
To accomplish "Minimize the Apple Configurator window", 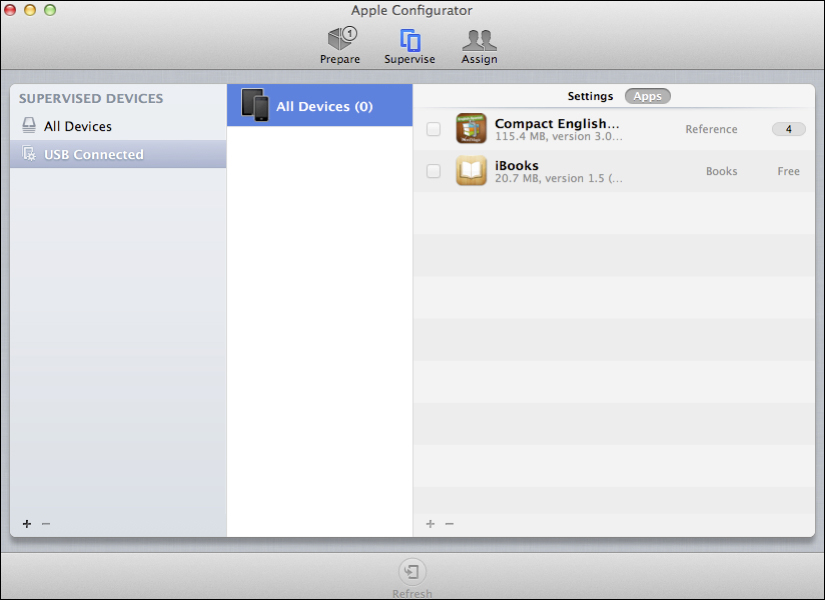I will 30,10.
